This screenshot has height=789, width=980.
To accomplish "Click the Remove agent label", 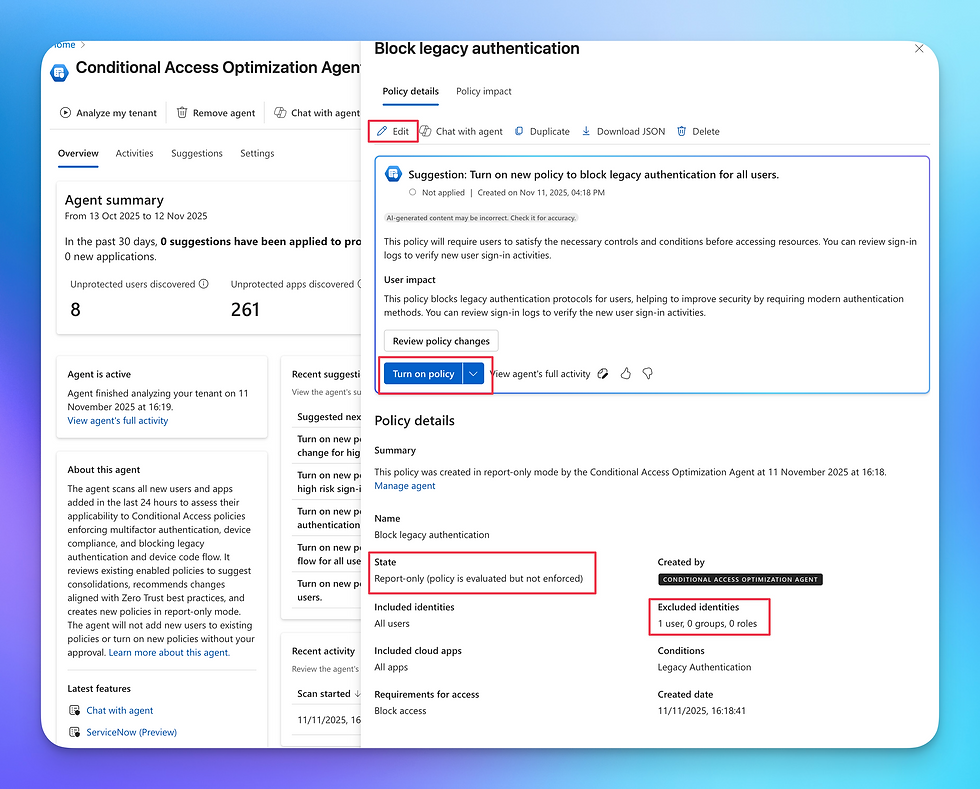I will [224, 113].
